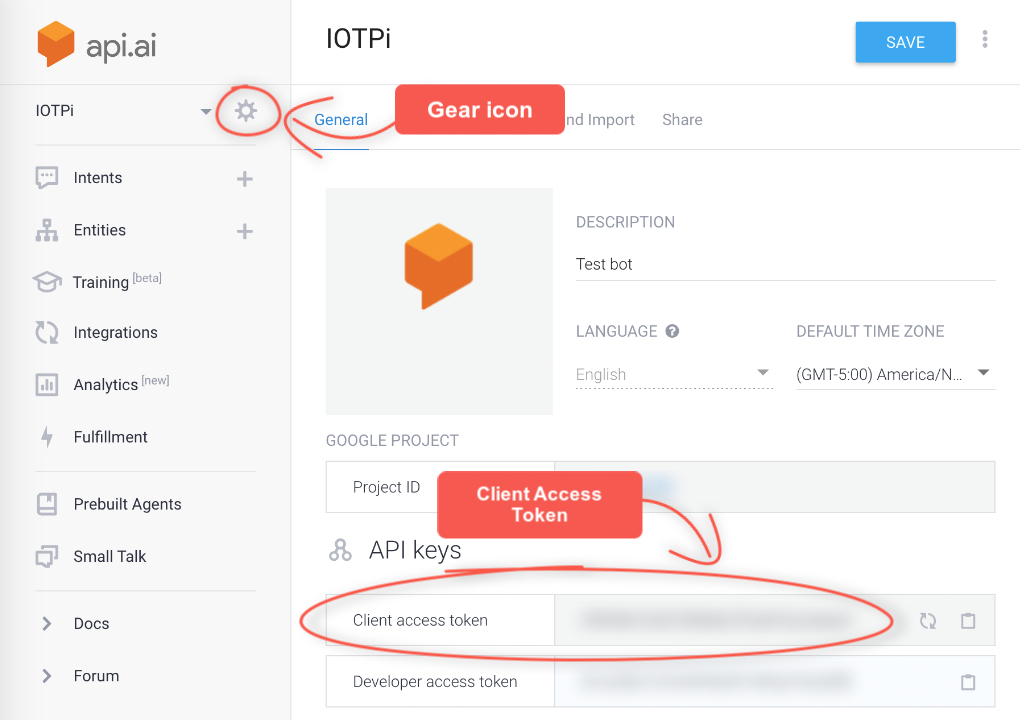Switch to the Share tab
This screenshot has height=720, width=1020.
682,120
